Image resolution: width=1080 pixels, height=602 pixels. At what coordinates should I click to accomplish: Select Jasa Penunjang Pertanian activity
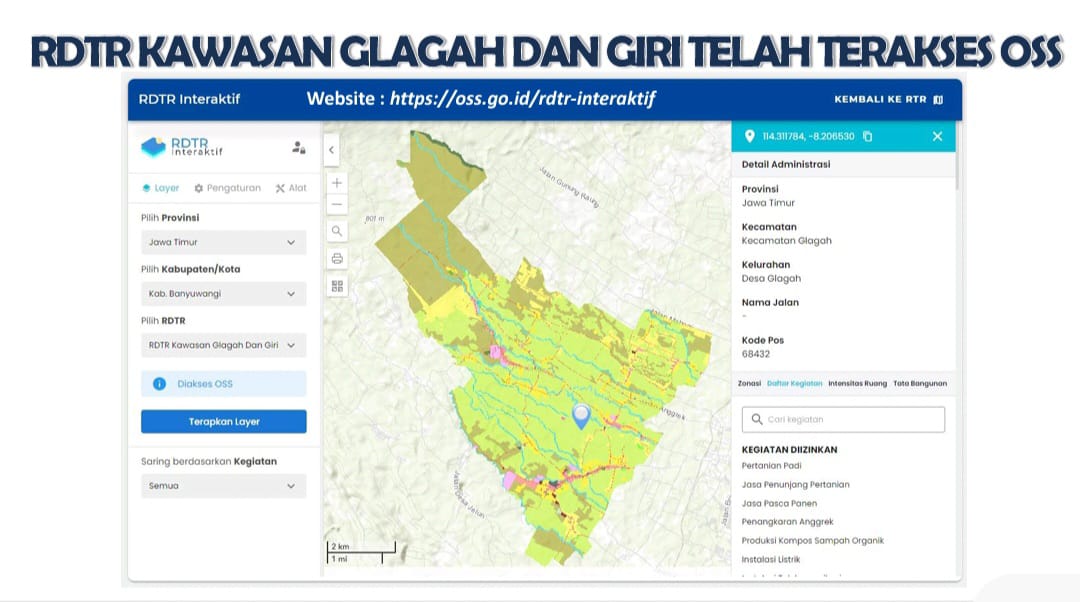(x=796, y=485)
